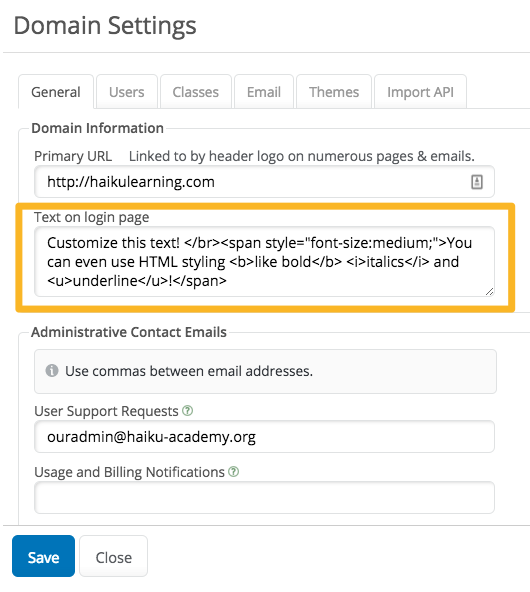Click the 'User Support Requests' label
Image resolution: width=530 pixels, height=592 pixels.
point(106,411)
